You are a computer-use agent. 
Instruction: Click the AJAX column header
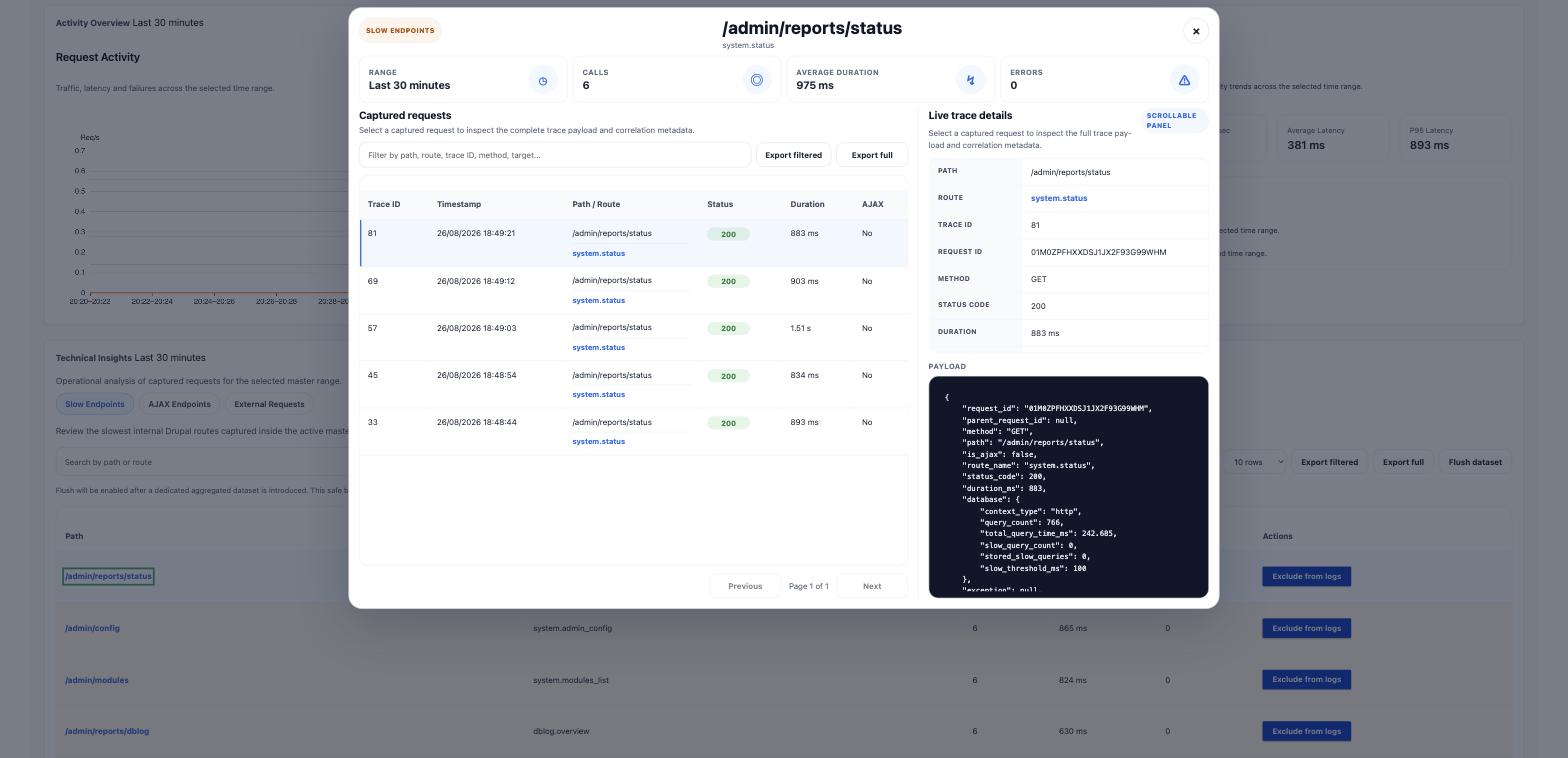pyautogui.click(x=872, y=204)
